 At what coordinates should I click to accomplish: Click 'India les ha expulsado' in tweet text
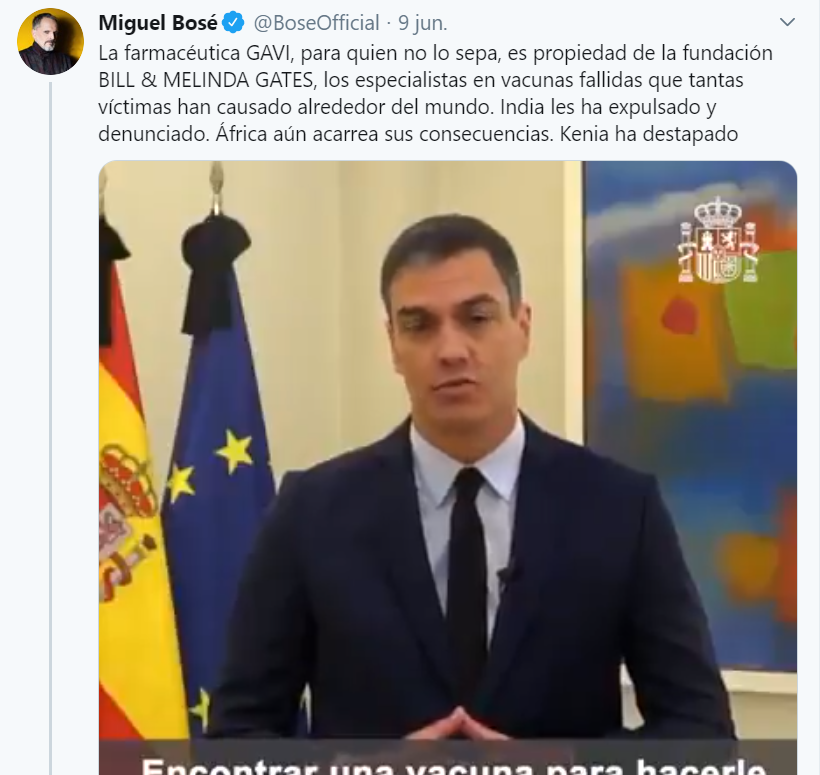click(601, 107)
